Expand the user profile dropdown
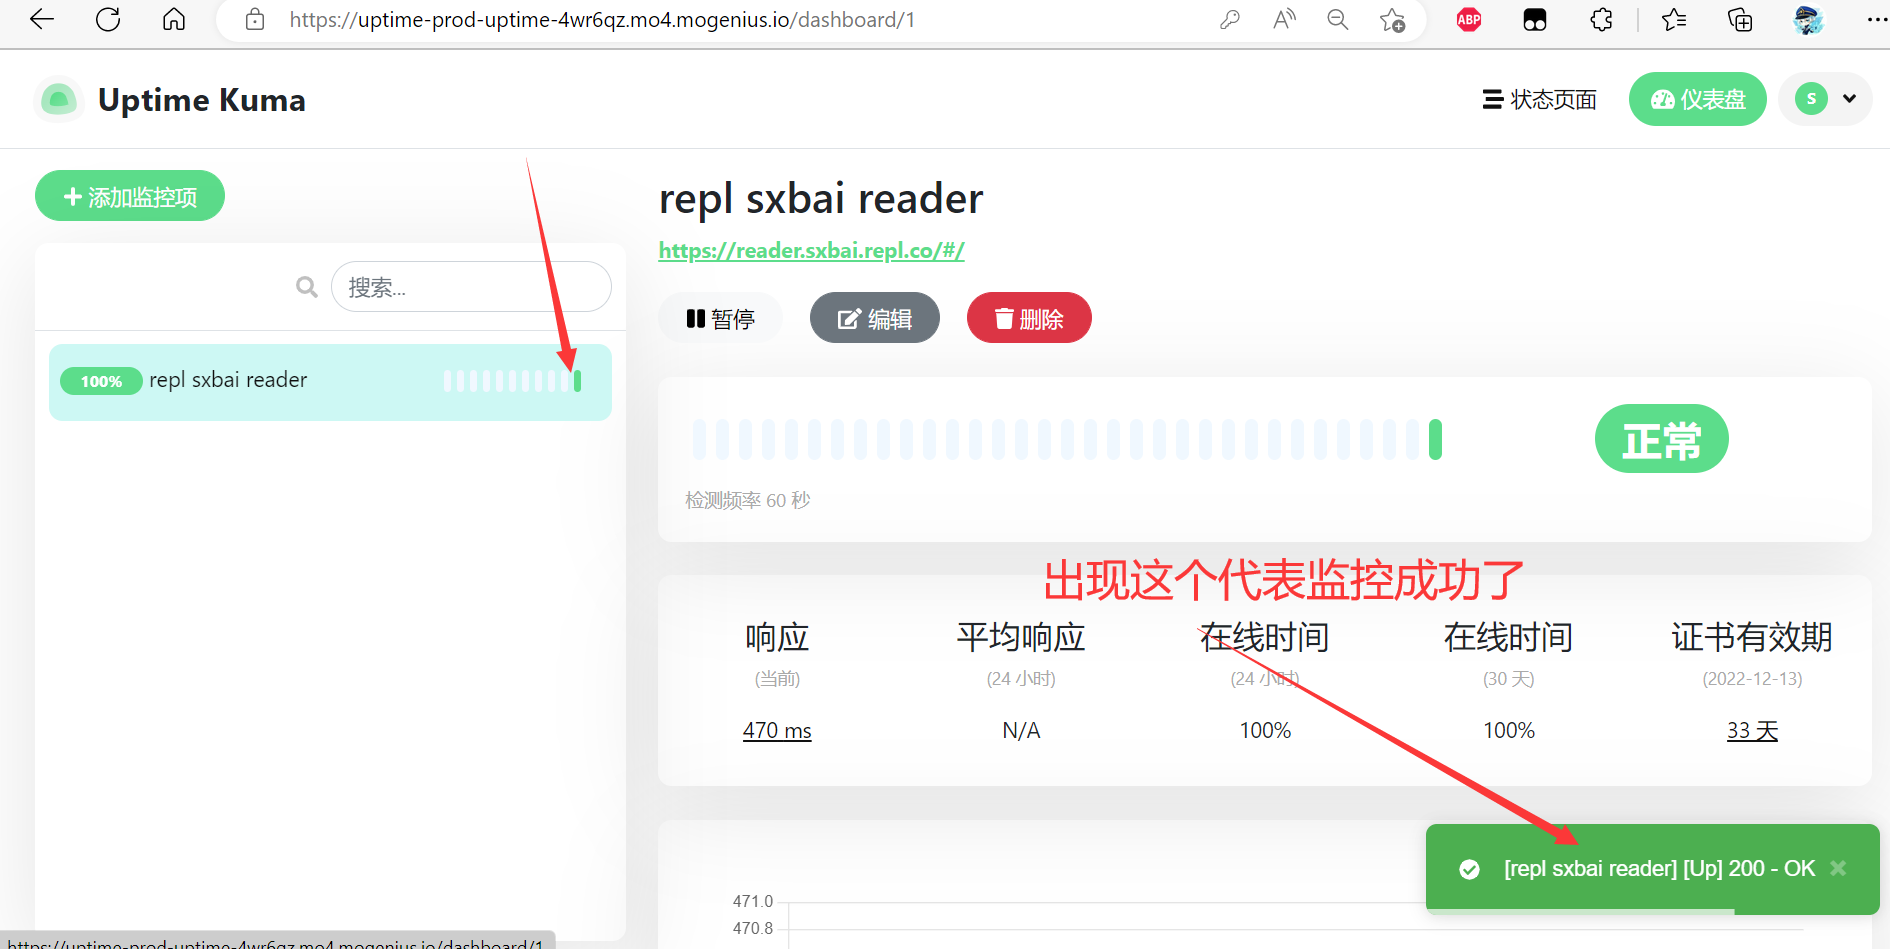1890x949 pixels. [1825, 99]
